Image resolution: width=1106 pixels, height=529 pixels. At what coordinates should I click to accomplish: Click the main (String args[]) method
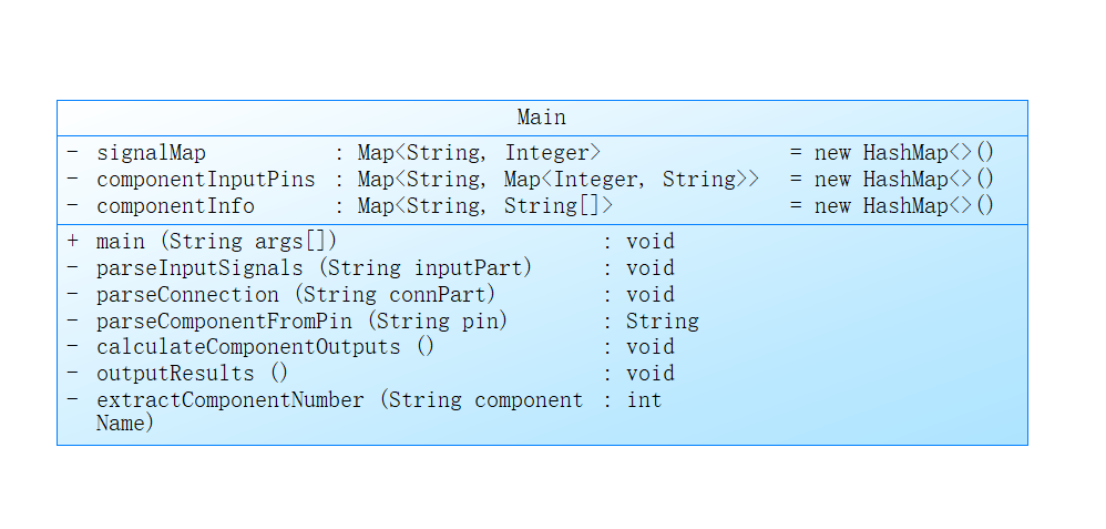[x=216, y=242]
